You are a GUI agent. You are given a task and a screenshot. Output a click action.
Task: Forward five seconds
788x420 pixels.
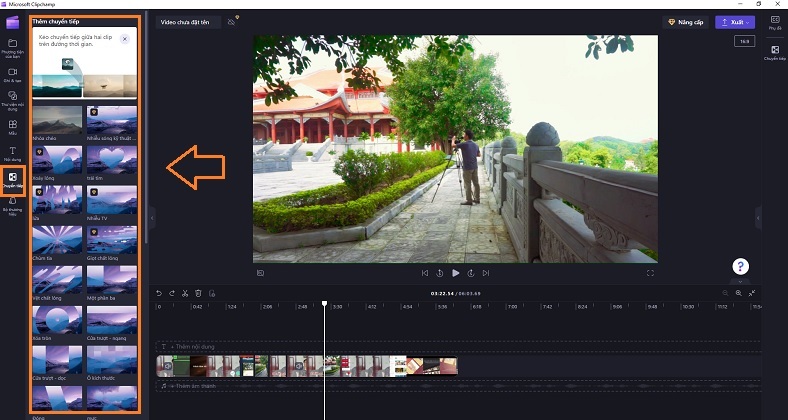[x=471, y=273]
